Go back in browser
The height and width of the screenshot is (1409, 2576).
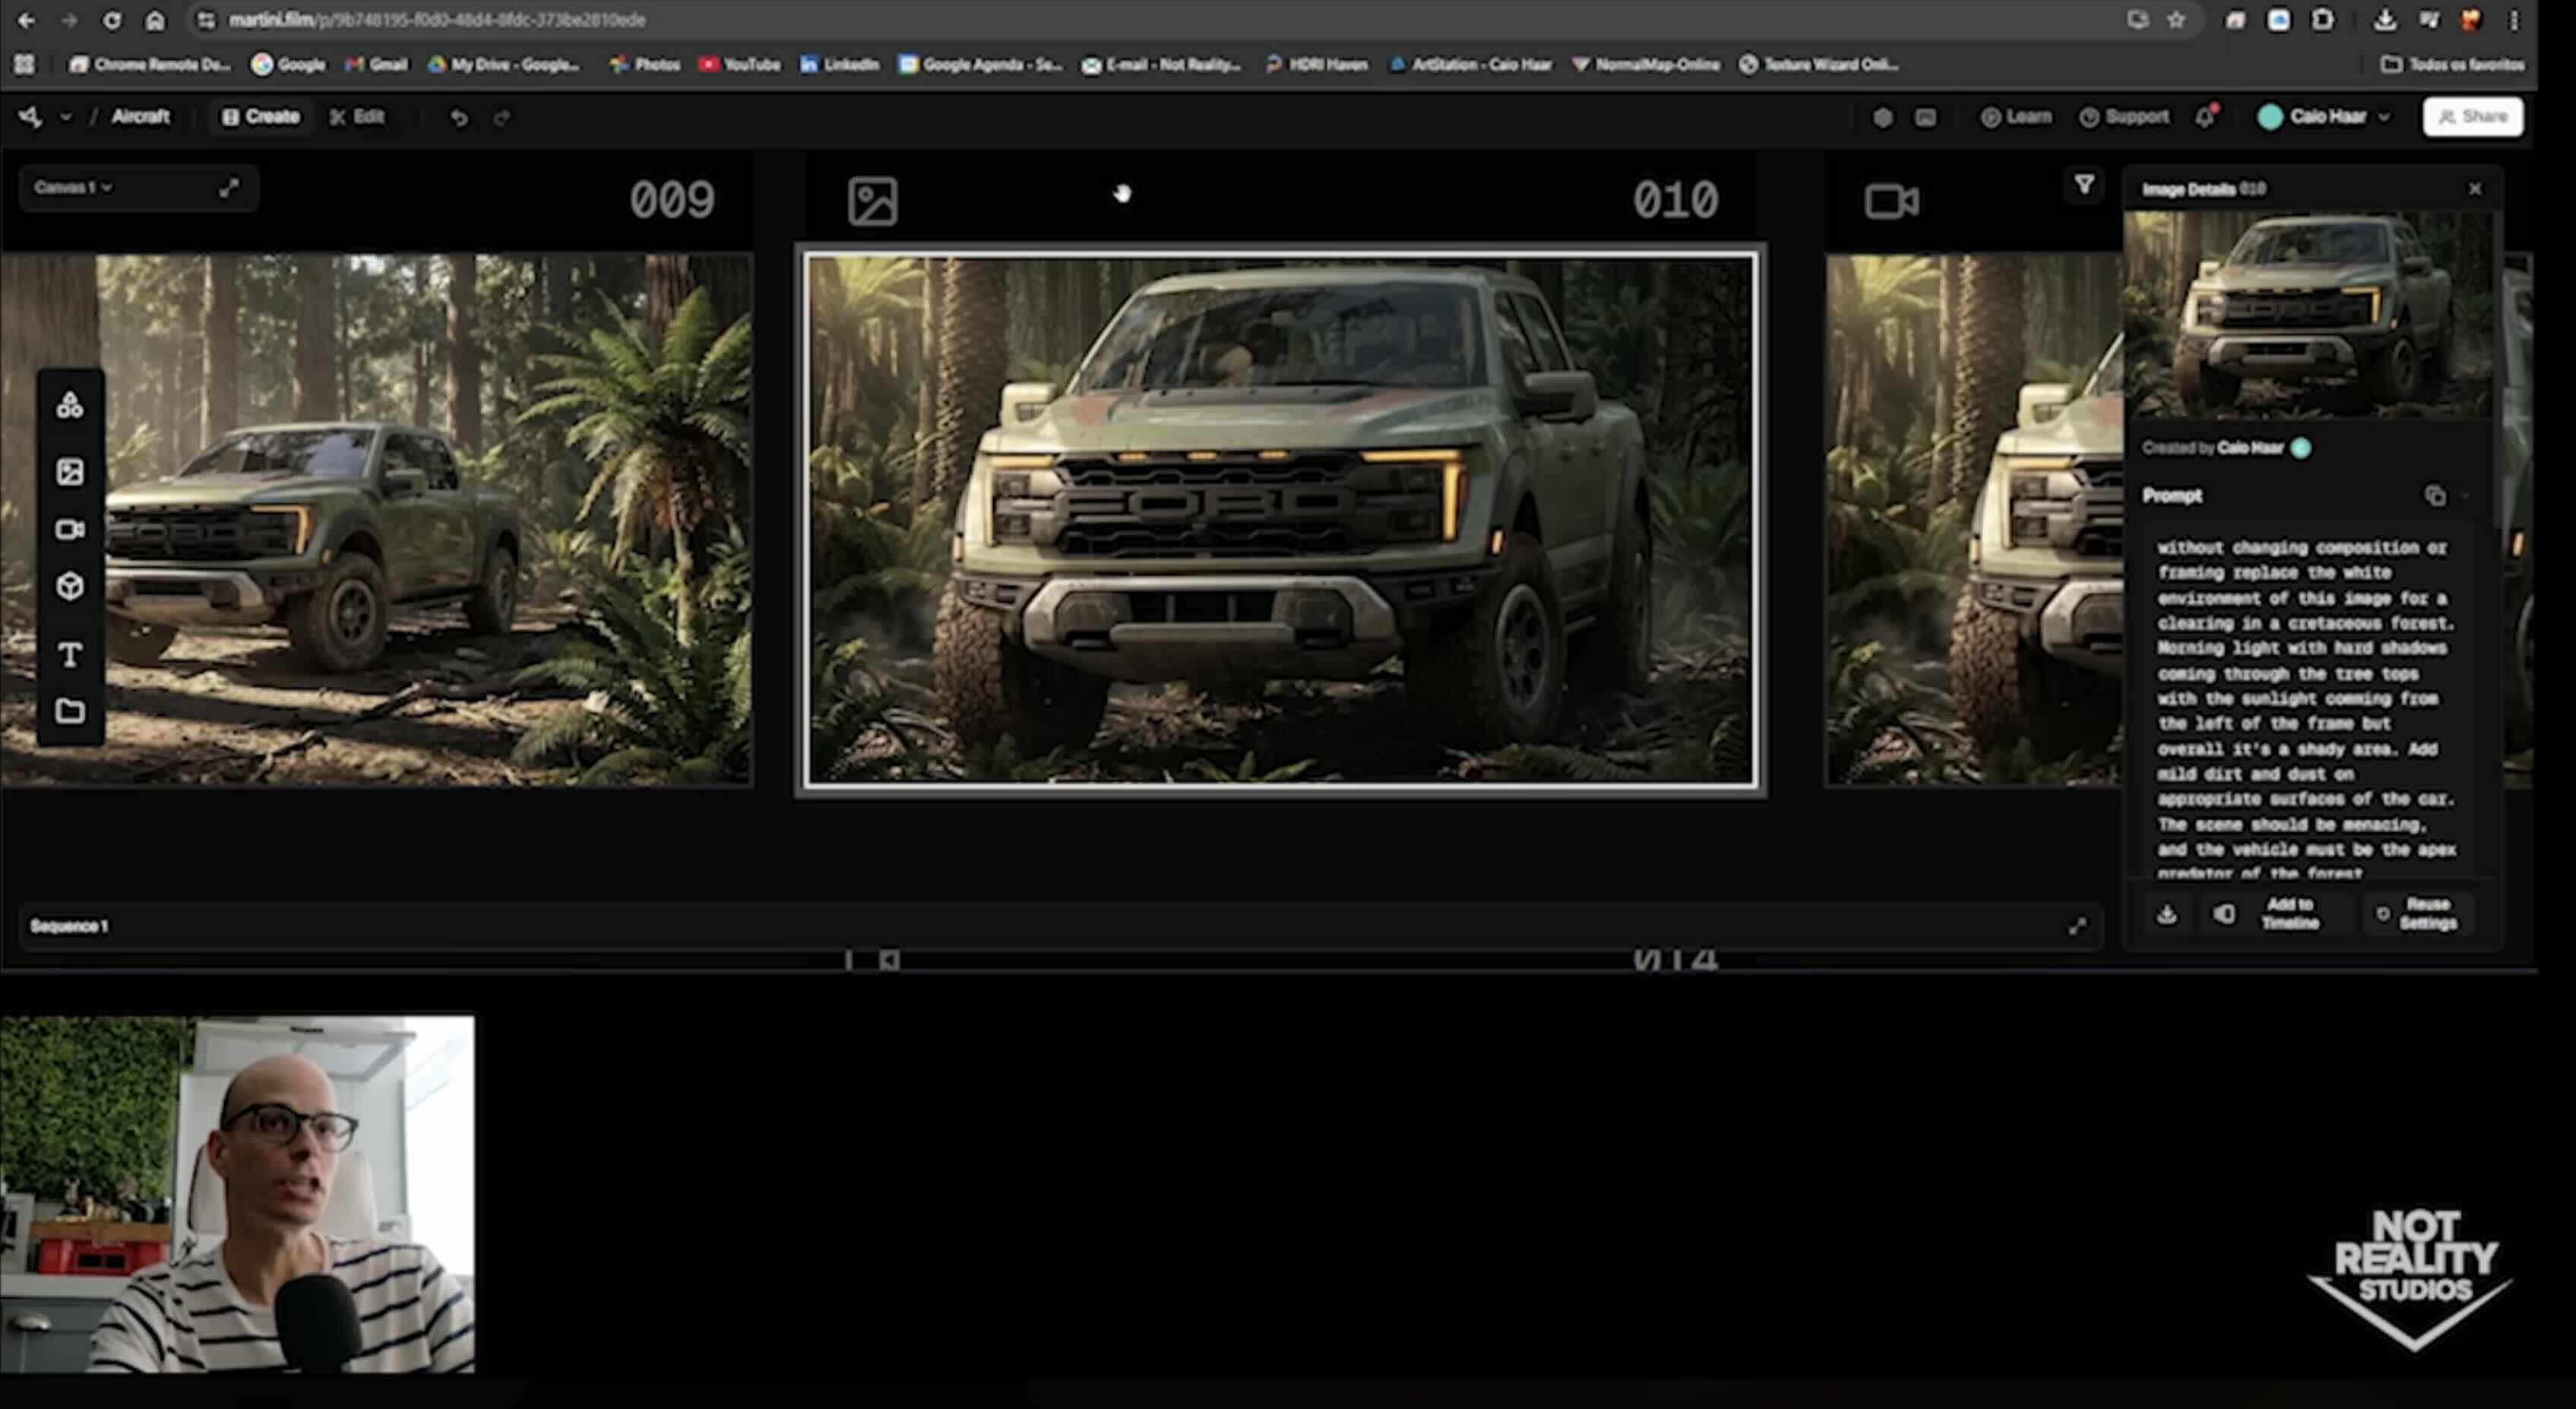tap(27, 20)
